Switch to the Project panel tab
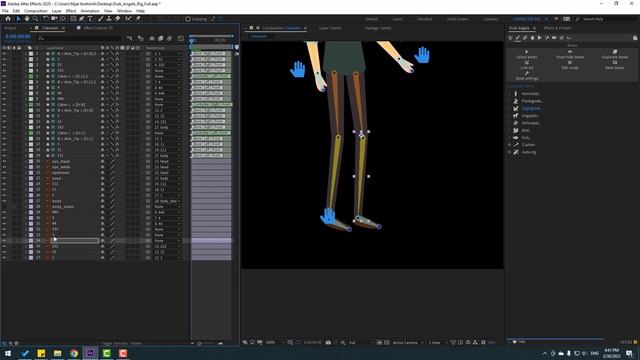The height and width of the screenshot is (360, 640). point(10,28)
